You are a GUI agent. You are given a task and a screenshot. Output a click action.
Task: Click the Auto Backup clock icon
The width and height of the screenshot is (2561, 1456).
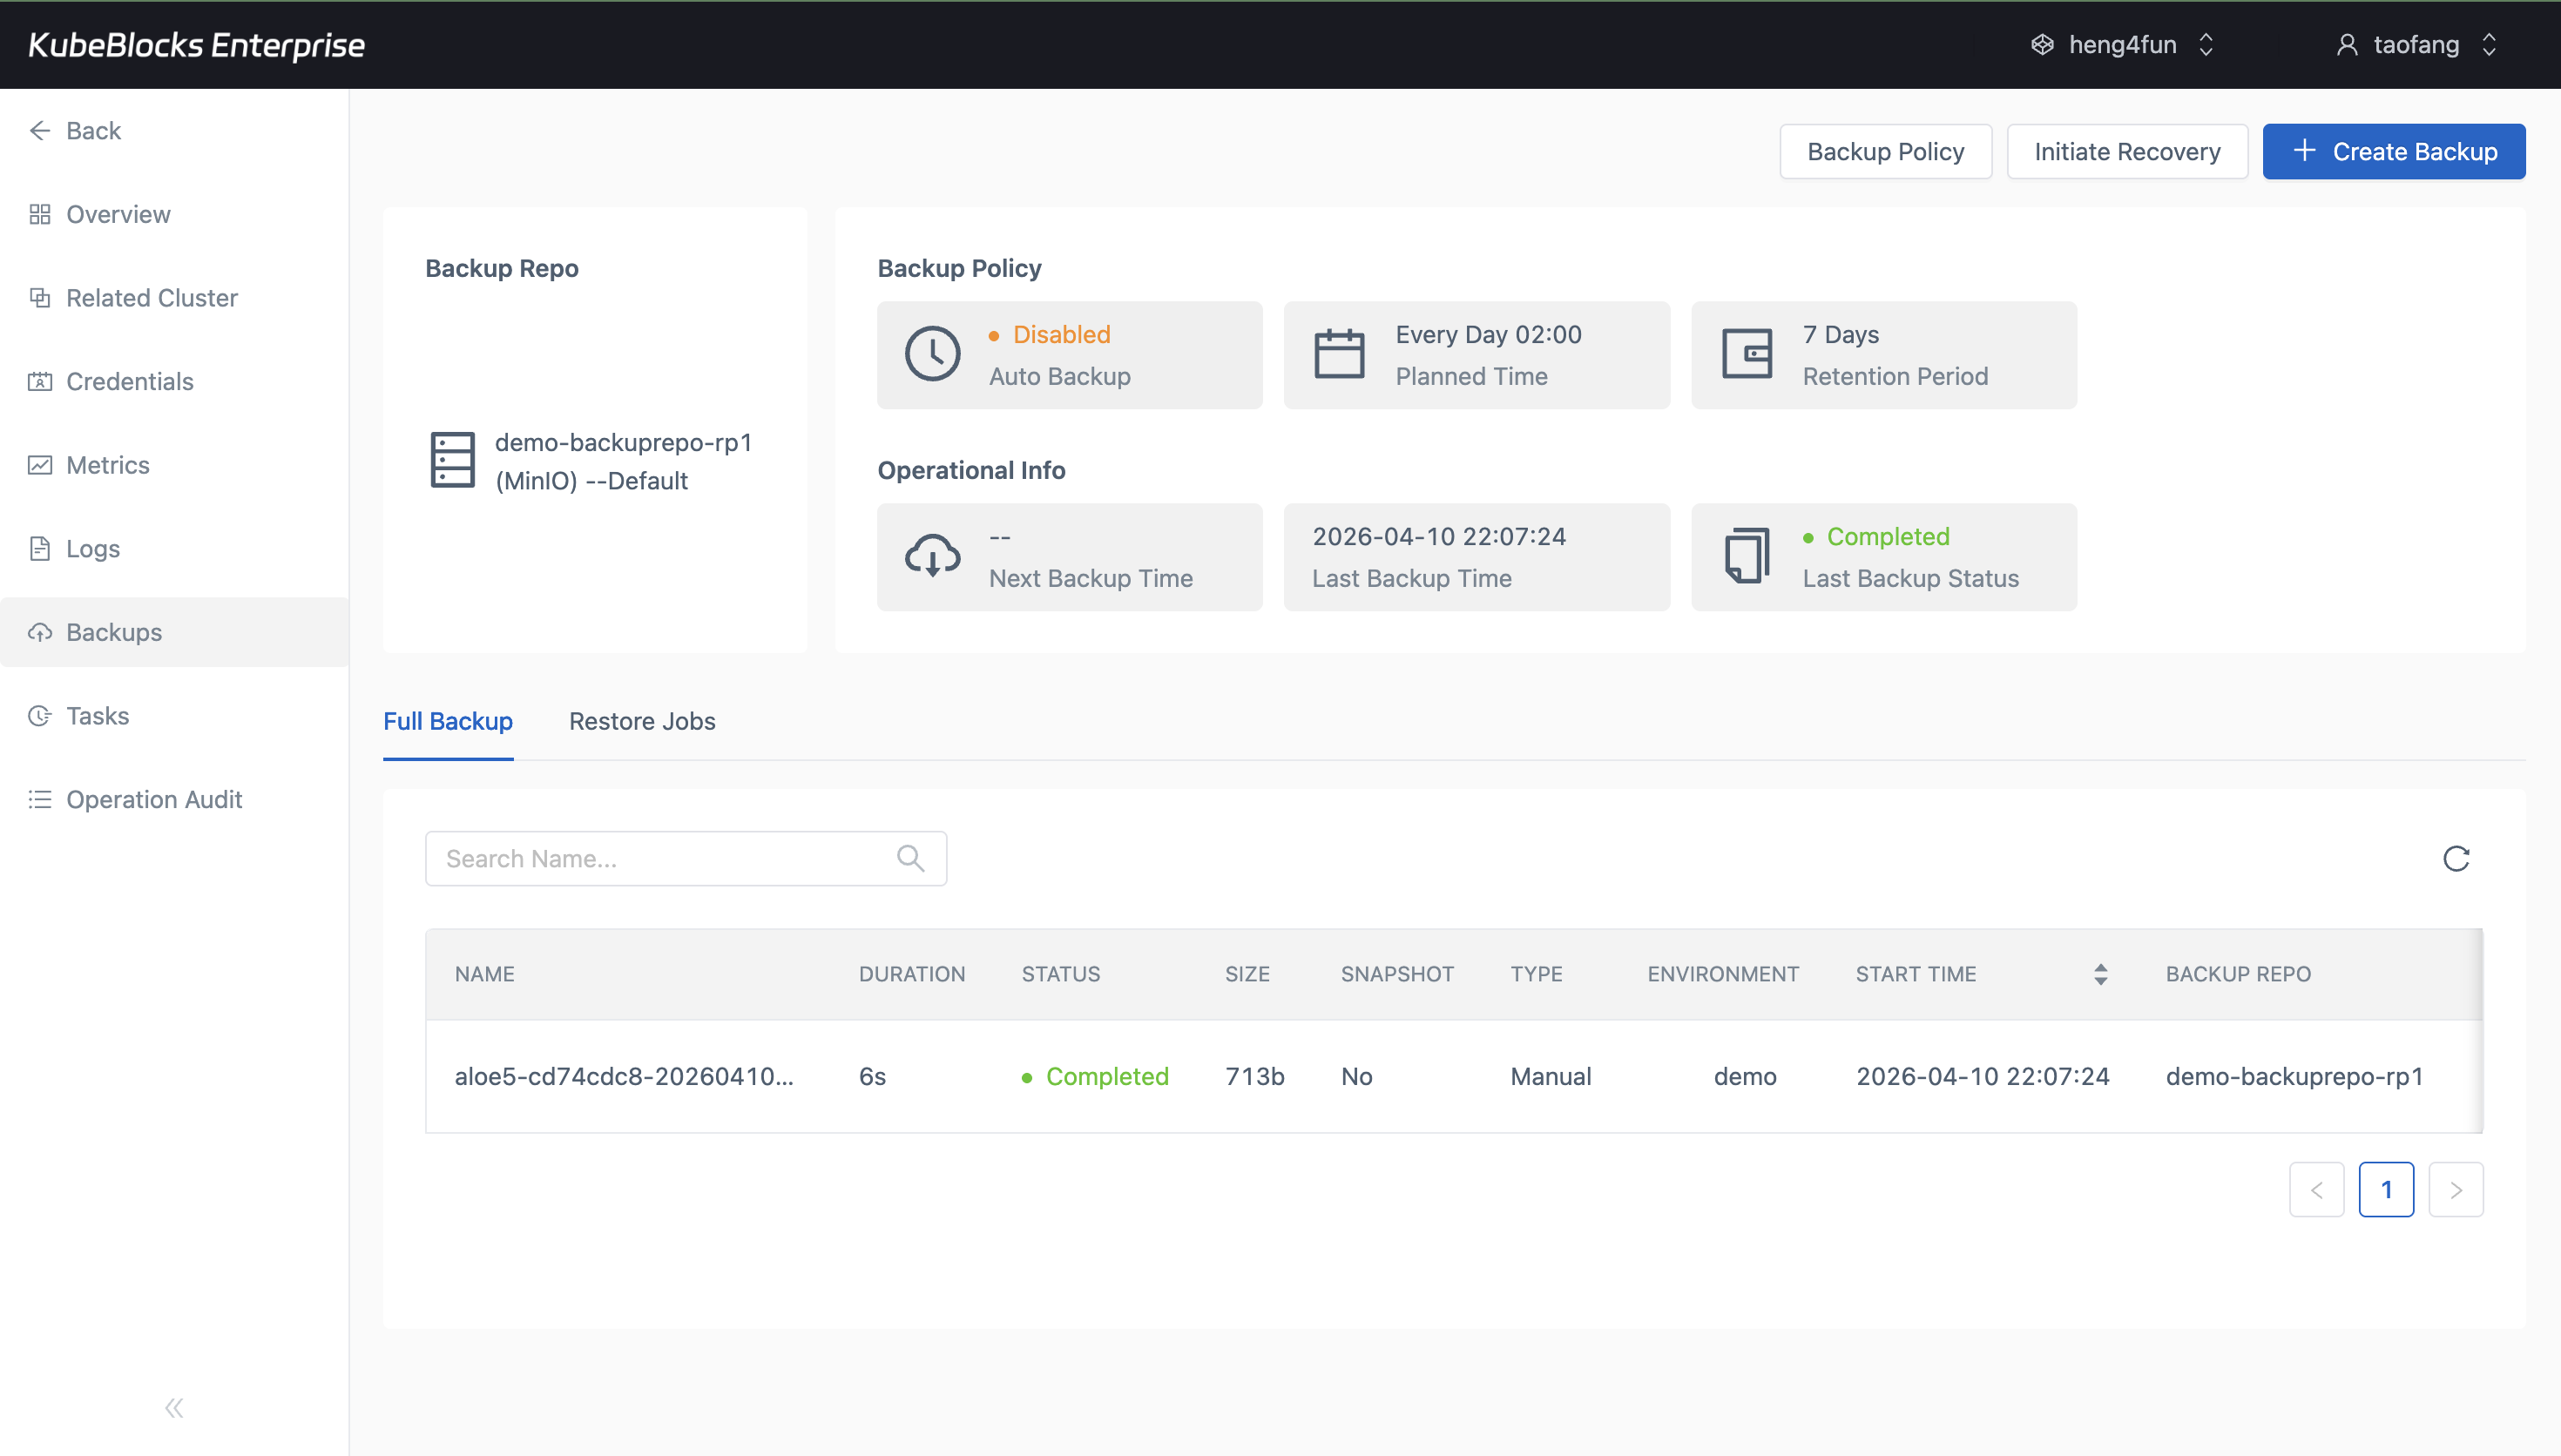pos(932,354)
